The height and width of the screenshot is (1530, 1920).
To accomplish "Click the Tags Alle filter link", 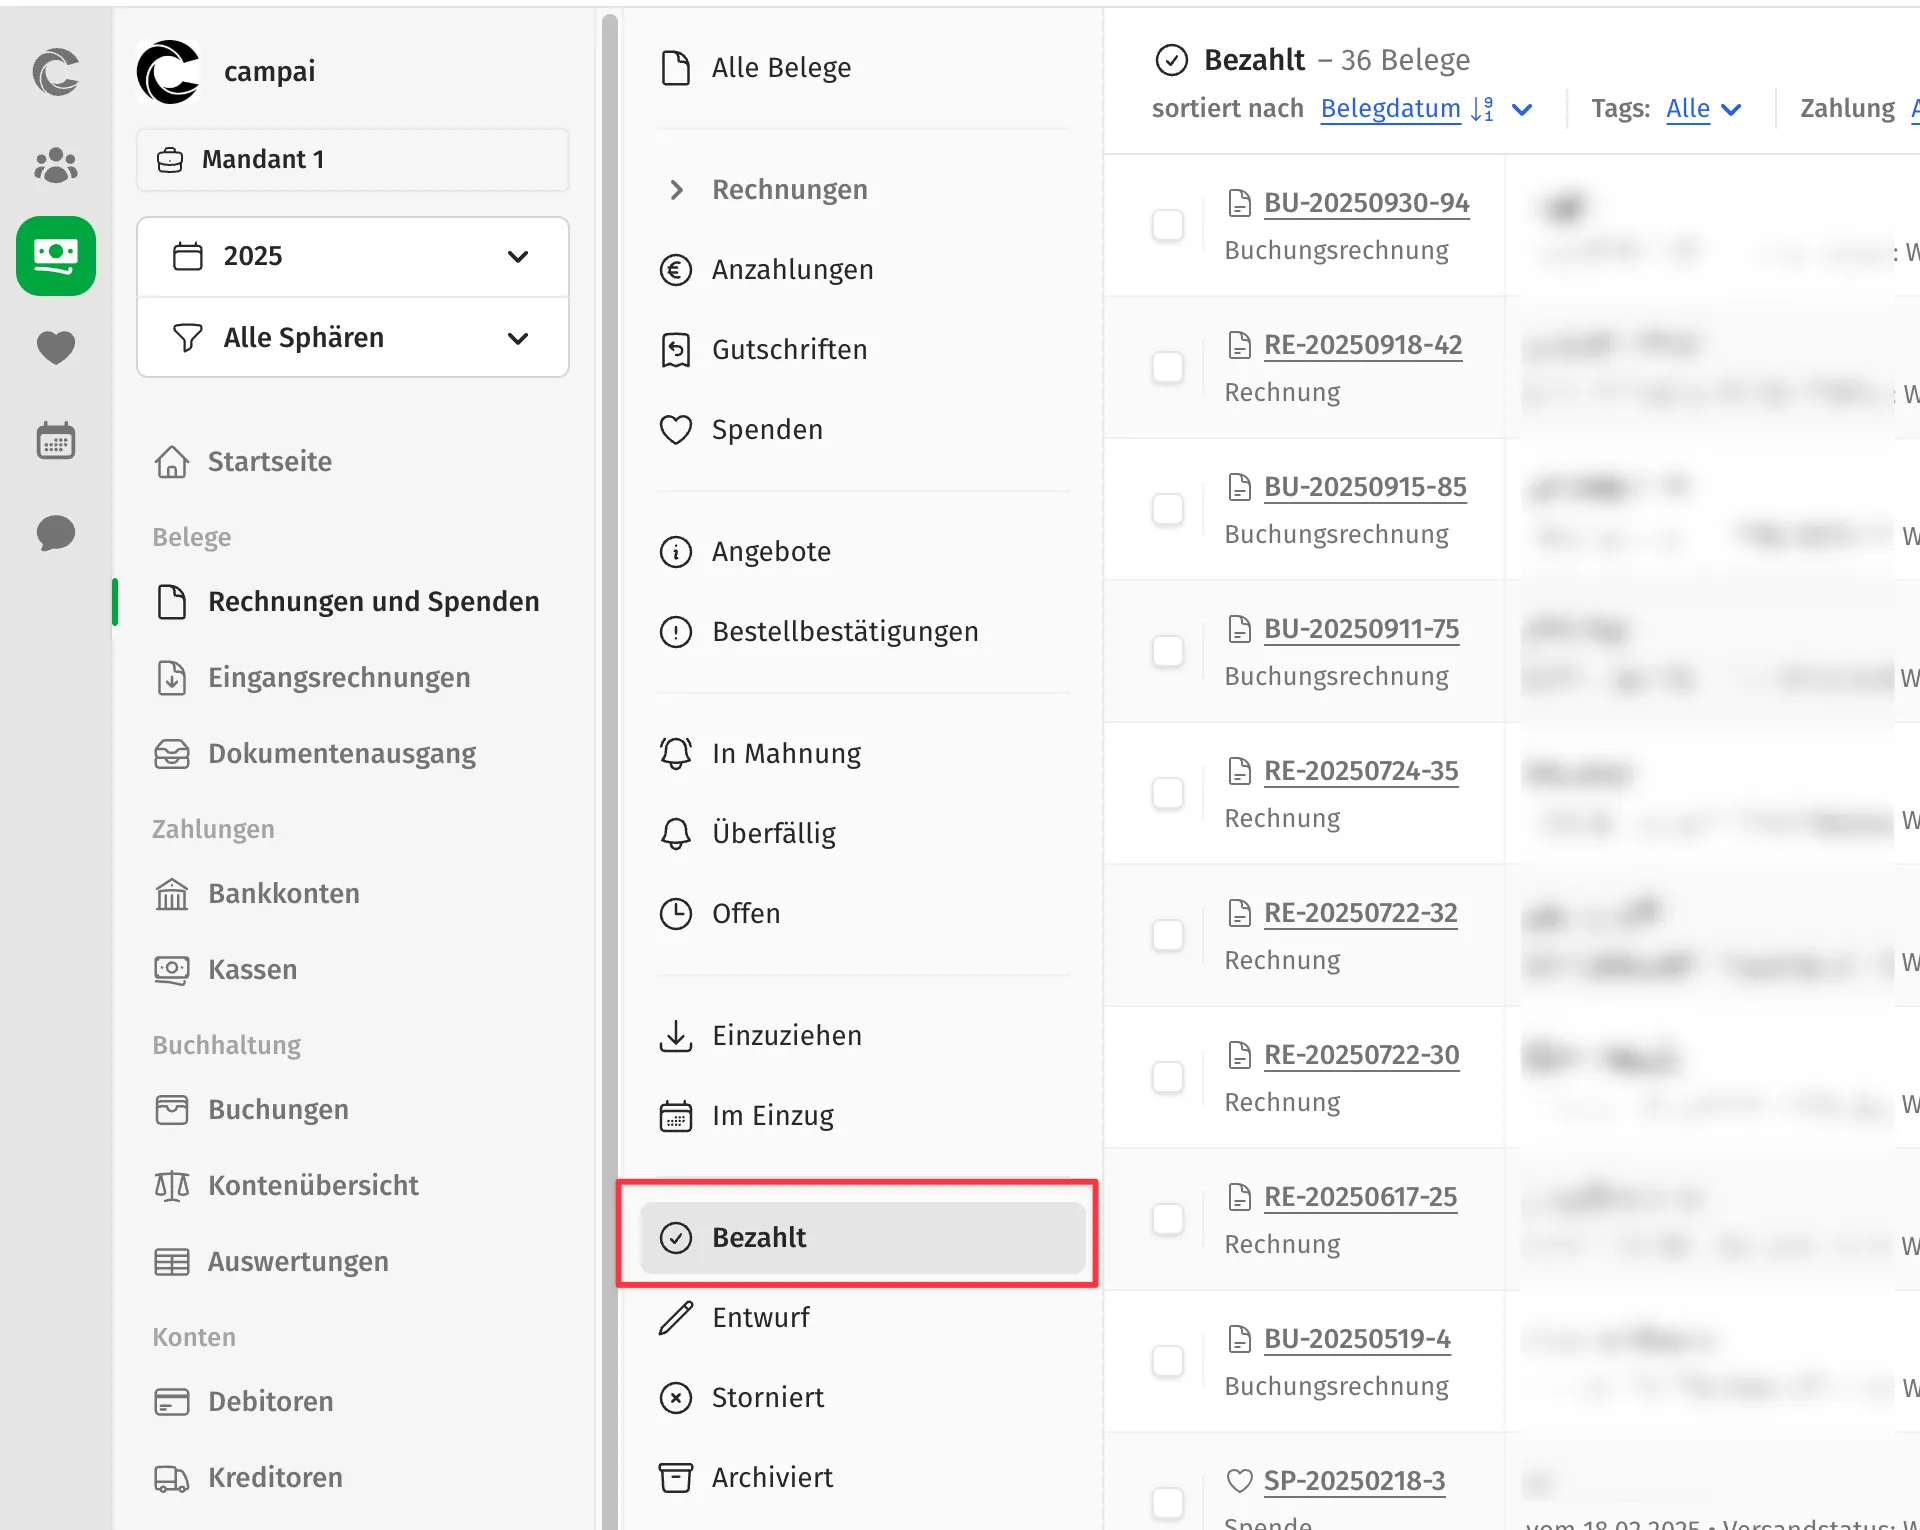I will click(x=1687, y=109).
